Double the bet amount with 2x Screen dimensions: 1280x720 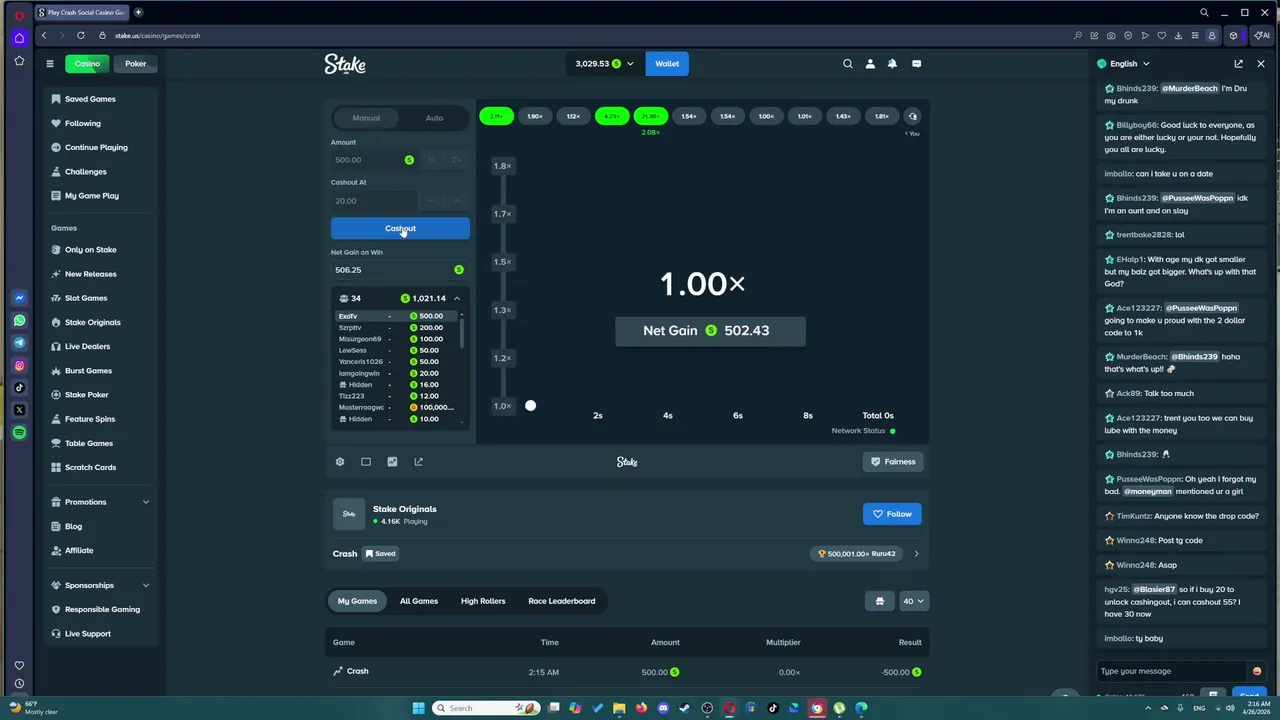tap(456, 160)
